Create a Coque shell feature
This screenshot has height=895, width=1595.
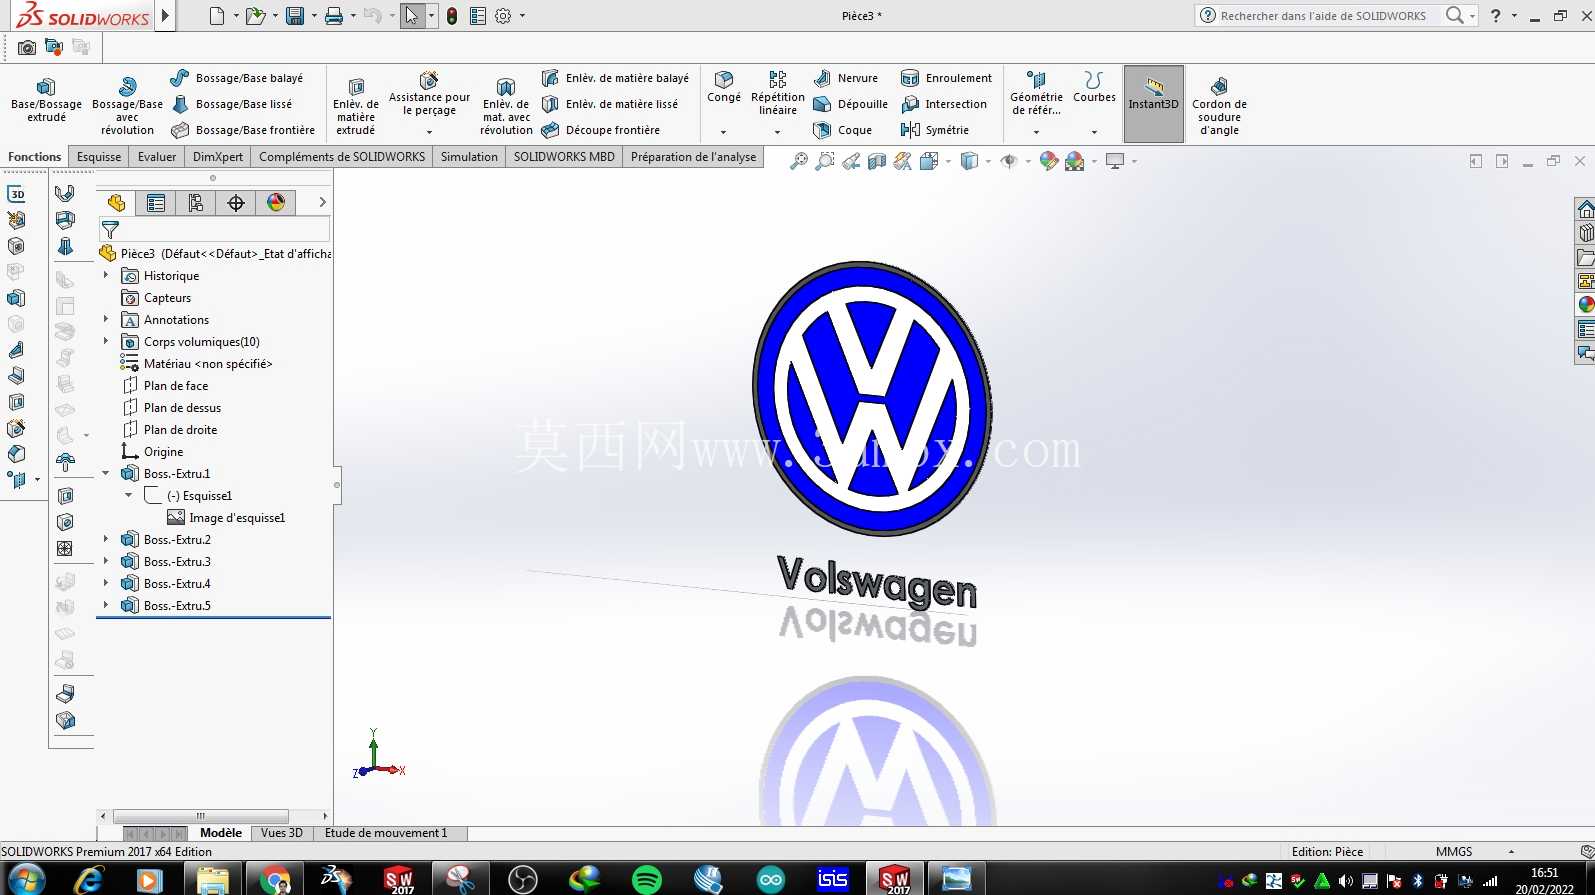pyautogui.click(x=842, y=130)
